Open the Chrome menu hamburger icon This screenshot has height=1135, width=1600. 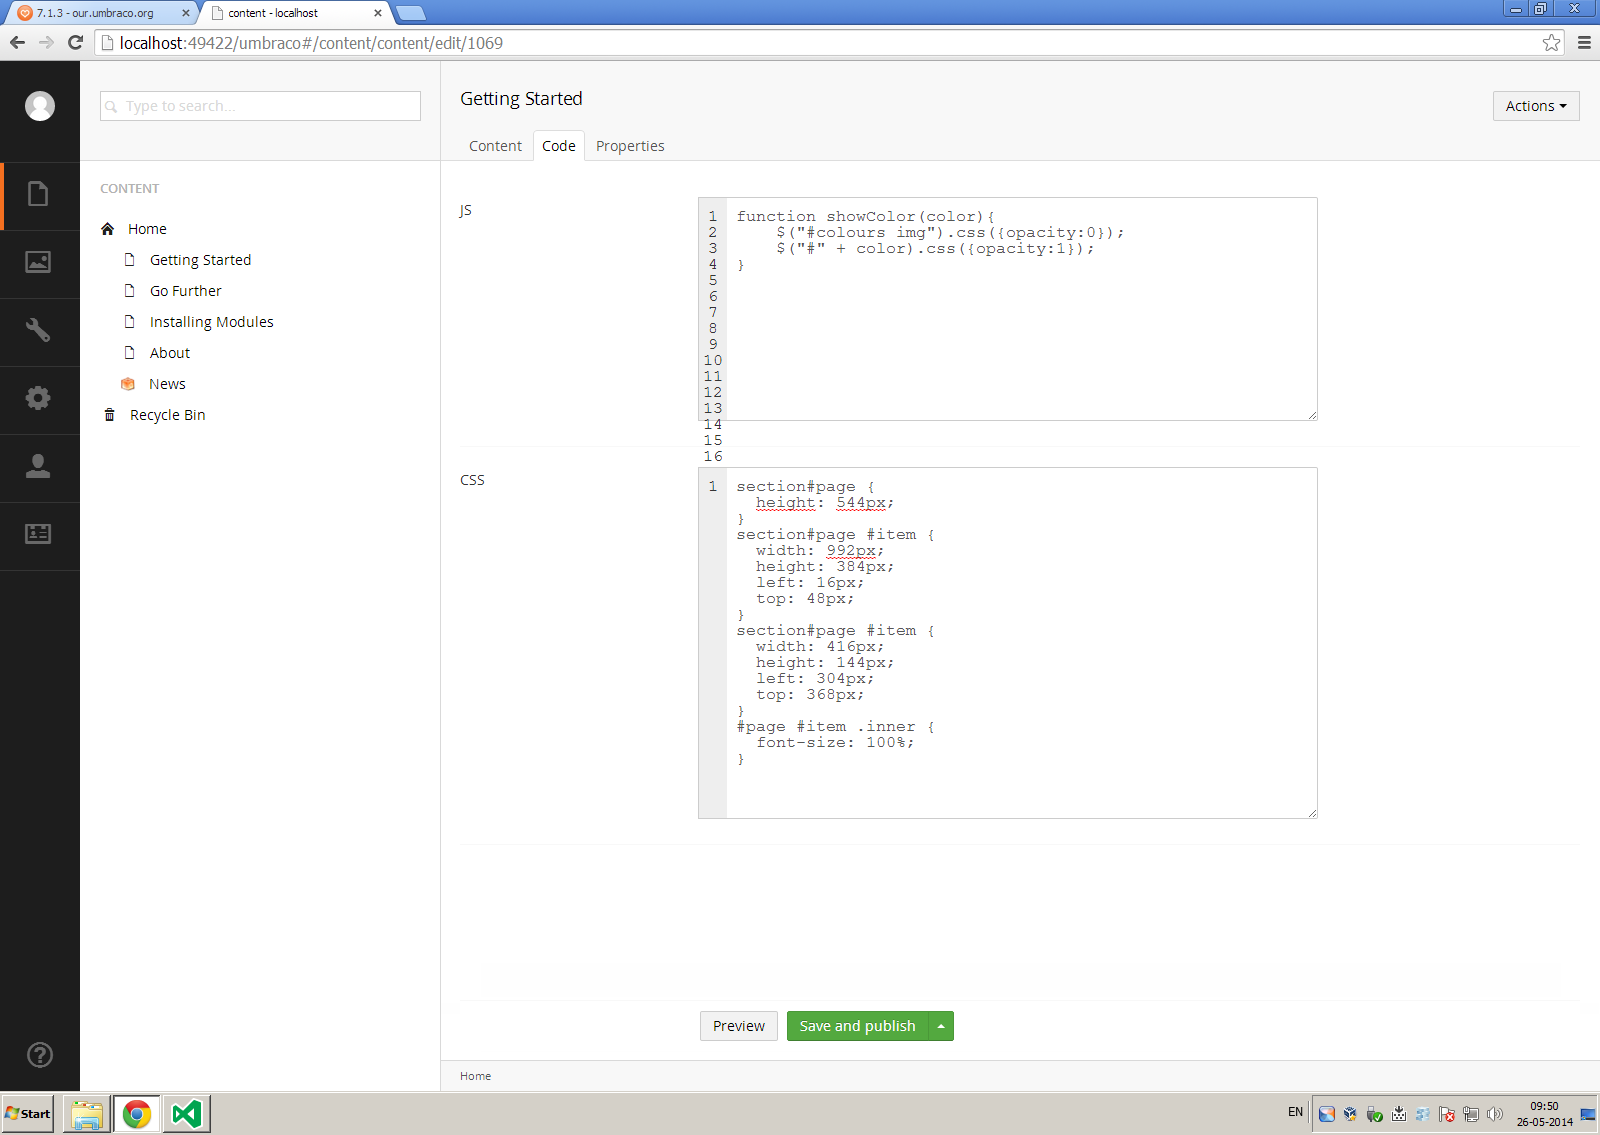1584,42
